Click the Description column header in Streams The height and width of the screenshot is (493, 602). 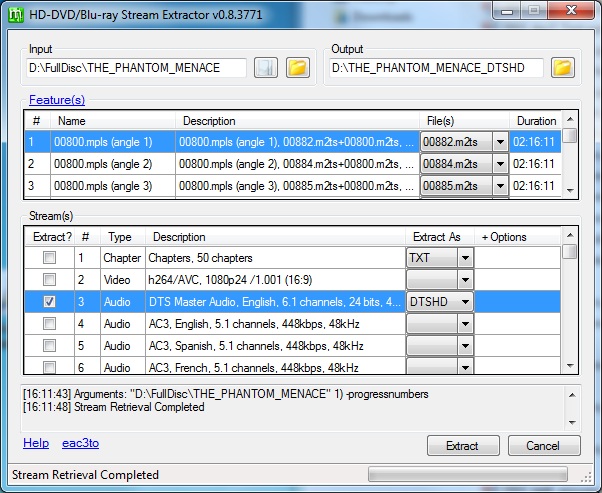point(180,237)
